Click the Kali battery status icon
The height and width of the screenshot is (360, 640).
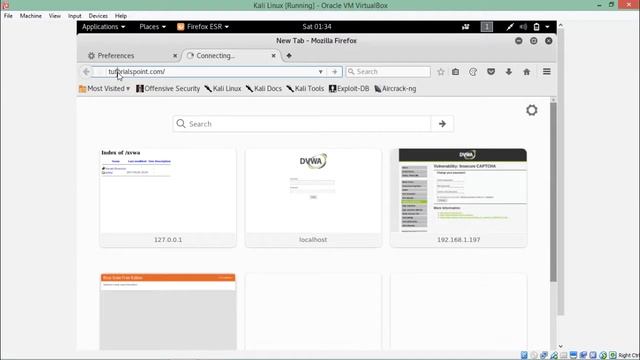(x=536, y=27)
